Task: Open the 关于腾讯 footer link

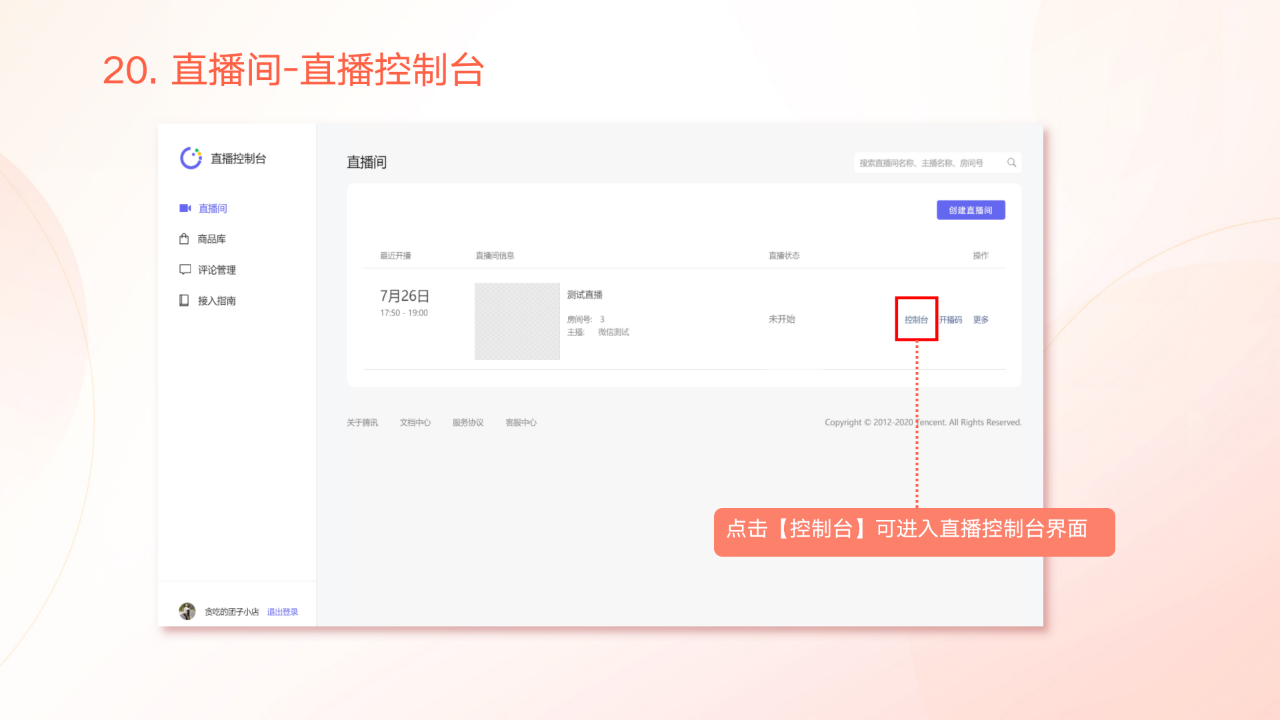Action: coord(362,423)
